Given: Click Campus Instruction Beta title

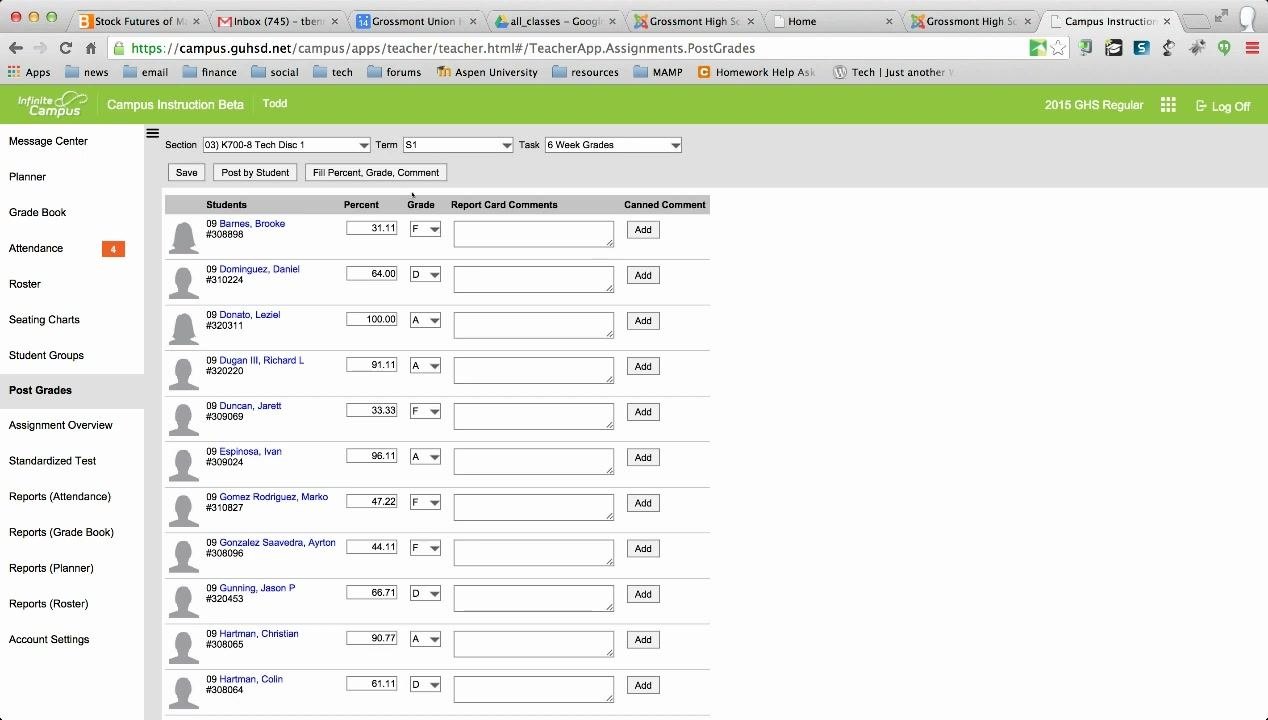Looking at the screenshot, I should (x=175, y=105).
